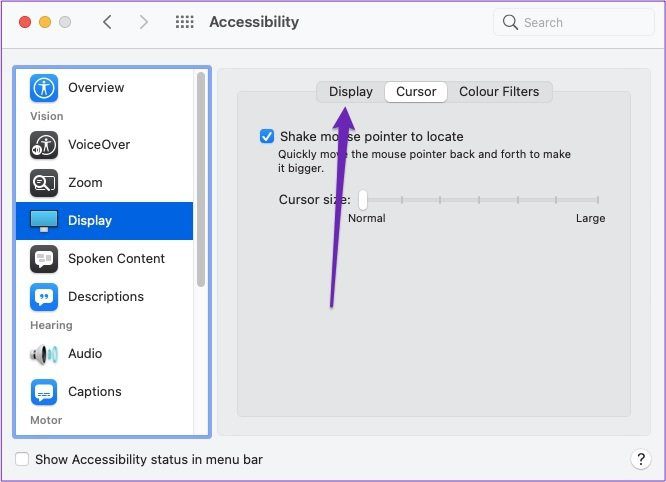Select the VoiceOver icon in sidebar

[44, 145]
